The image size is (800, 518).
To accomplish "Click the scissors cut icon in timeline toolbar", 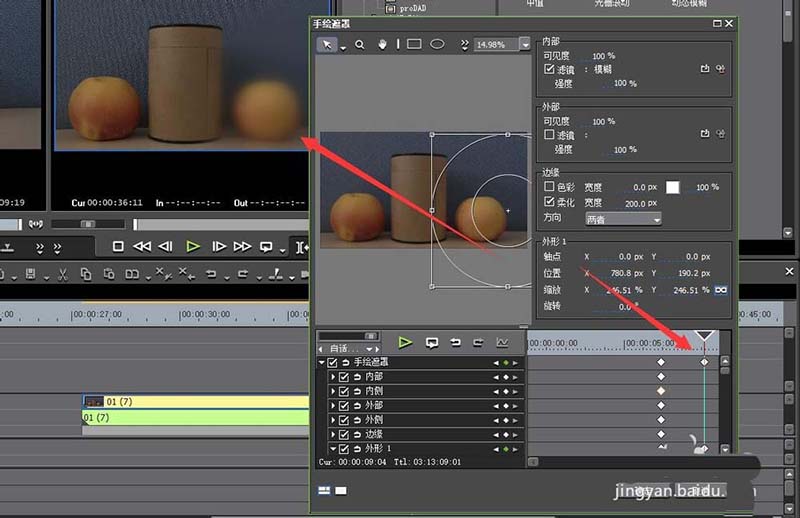I will click(62, 274).
